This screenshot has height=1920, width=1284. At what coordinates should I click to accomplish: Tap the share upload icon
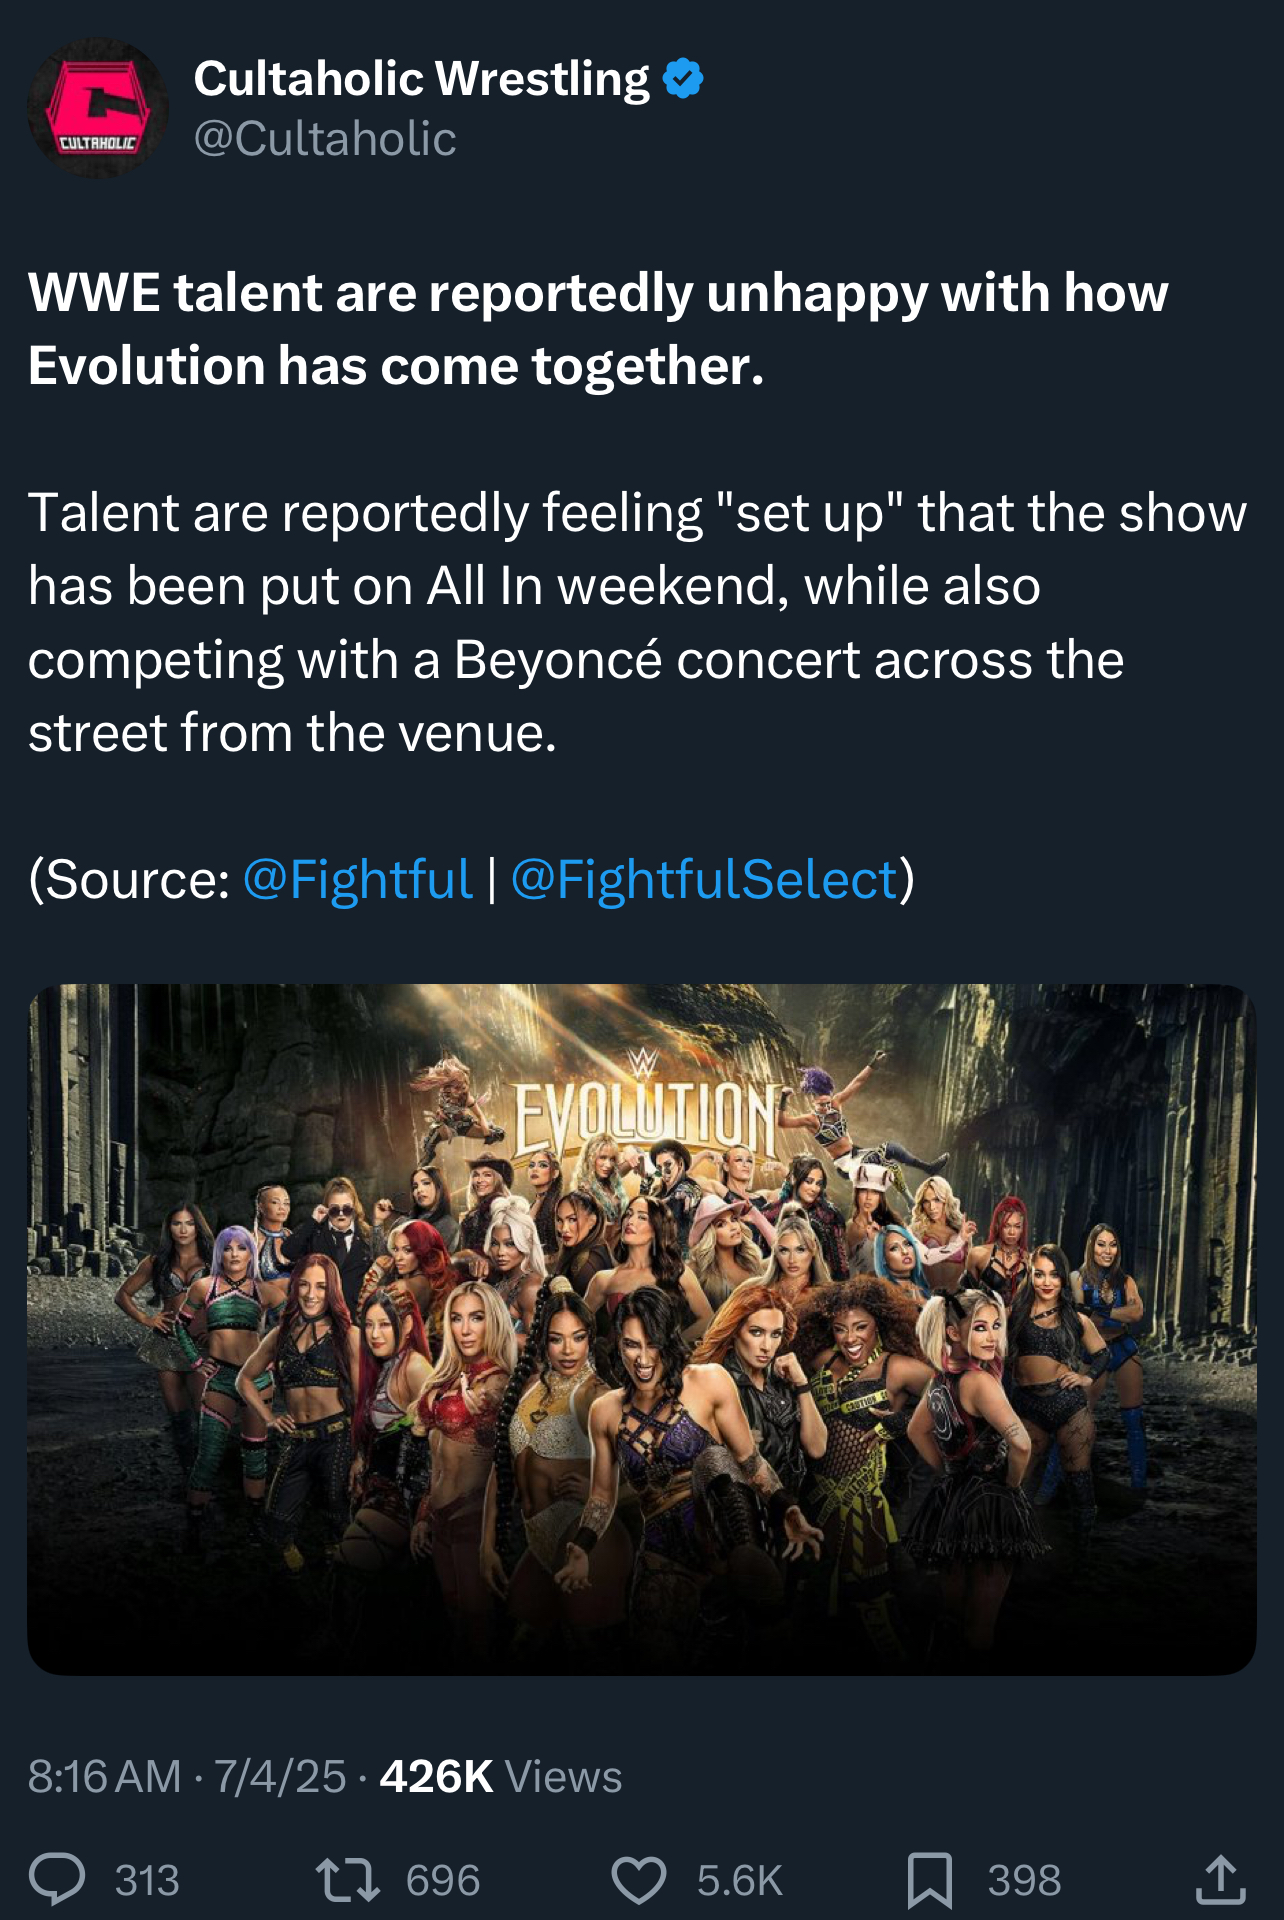point(1221,1879)
